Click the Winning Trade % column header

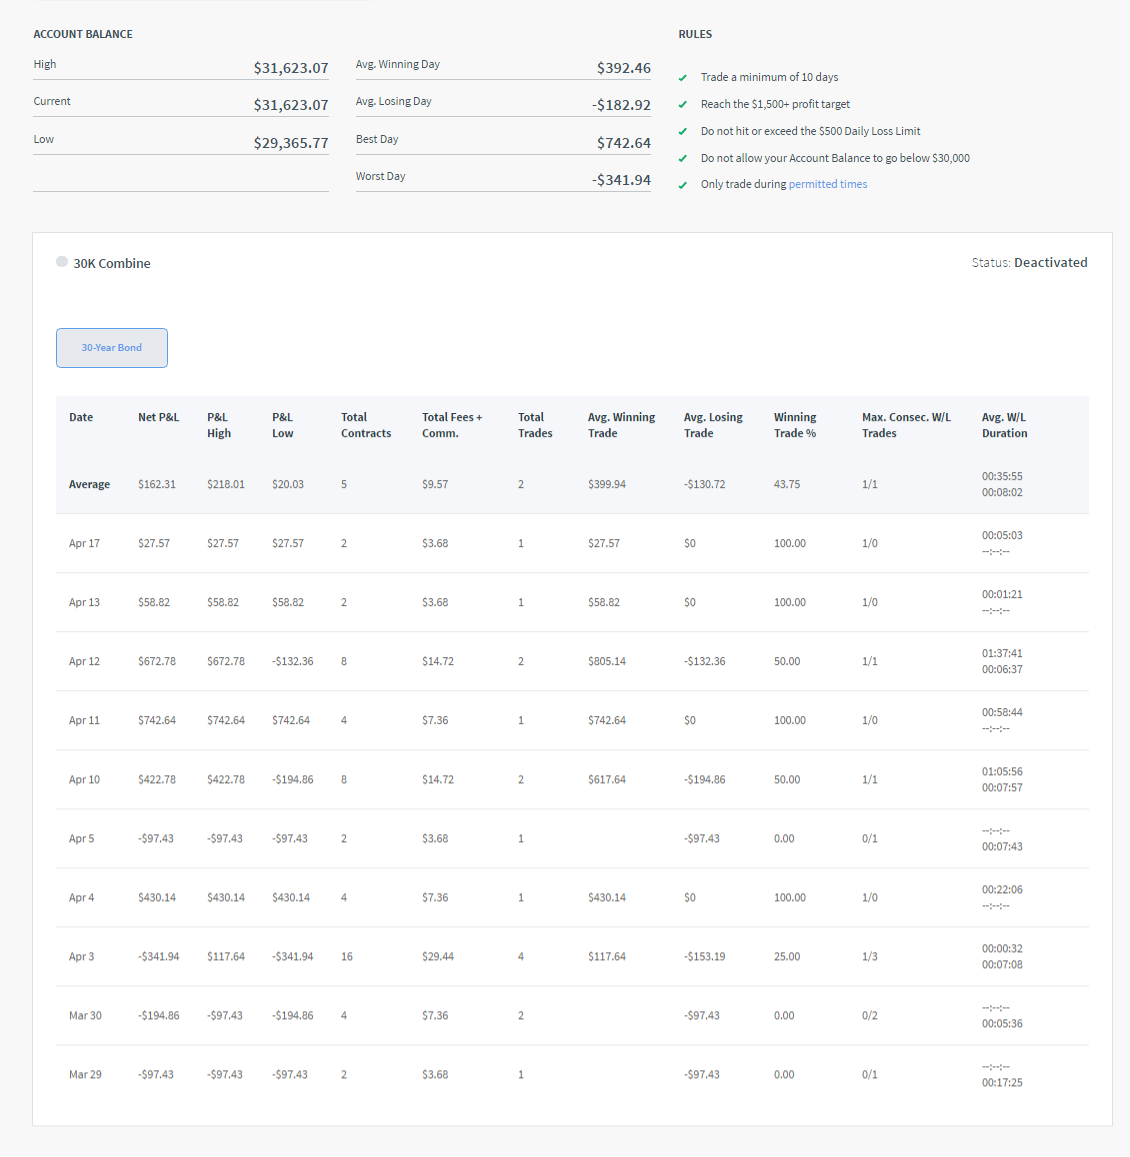794,425
